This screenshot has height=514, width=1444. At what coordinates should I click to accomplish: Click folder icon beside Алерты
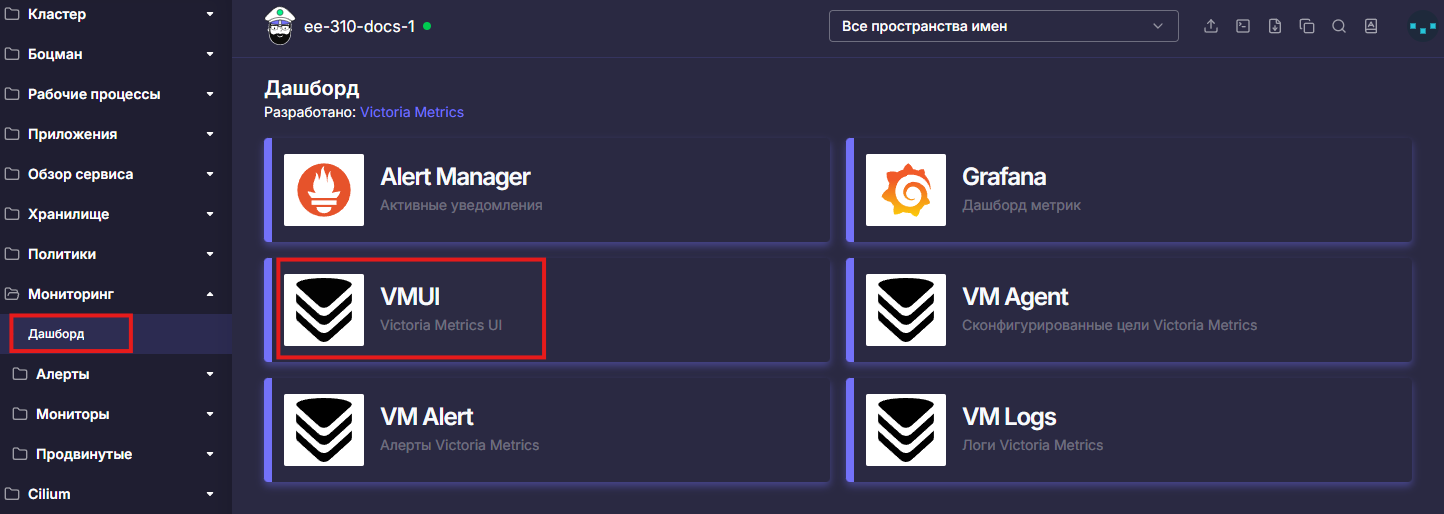(20, 374)
